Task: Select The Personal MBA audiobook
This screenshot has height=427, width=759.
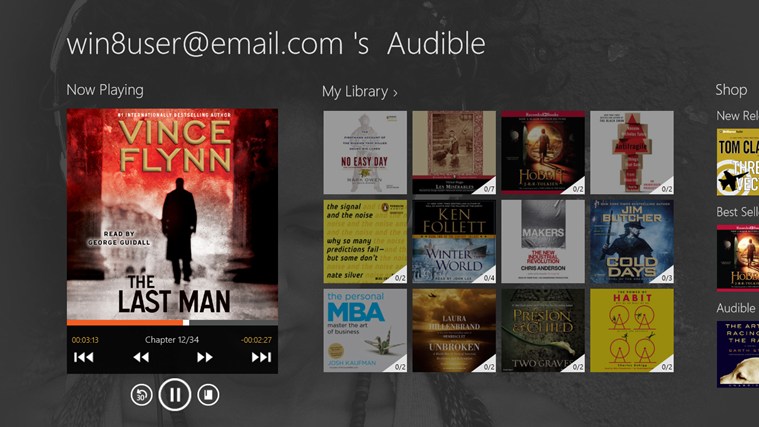Action: (x=365, y=330)
